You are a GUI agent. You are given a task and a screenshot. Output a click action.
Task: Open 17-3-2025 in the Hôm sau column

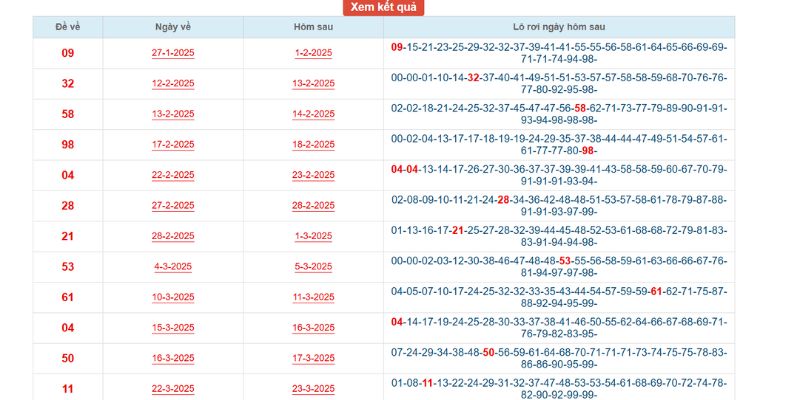(x=312, y=359)
